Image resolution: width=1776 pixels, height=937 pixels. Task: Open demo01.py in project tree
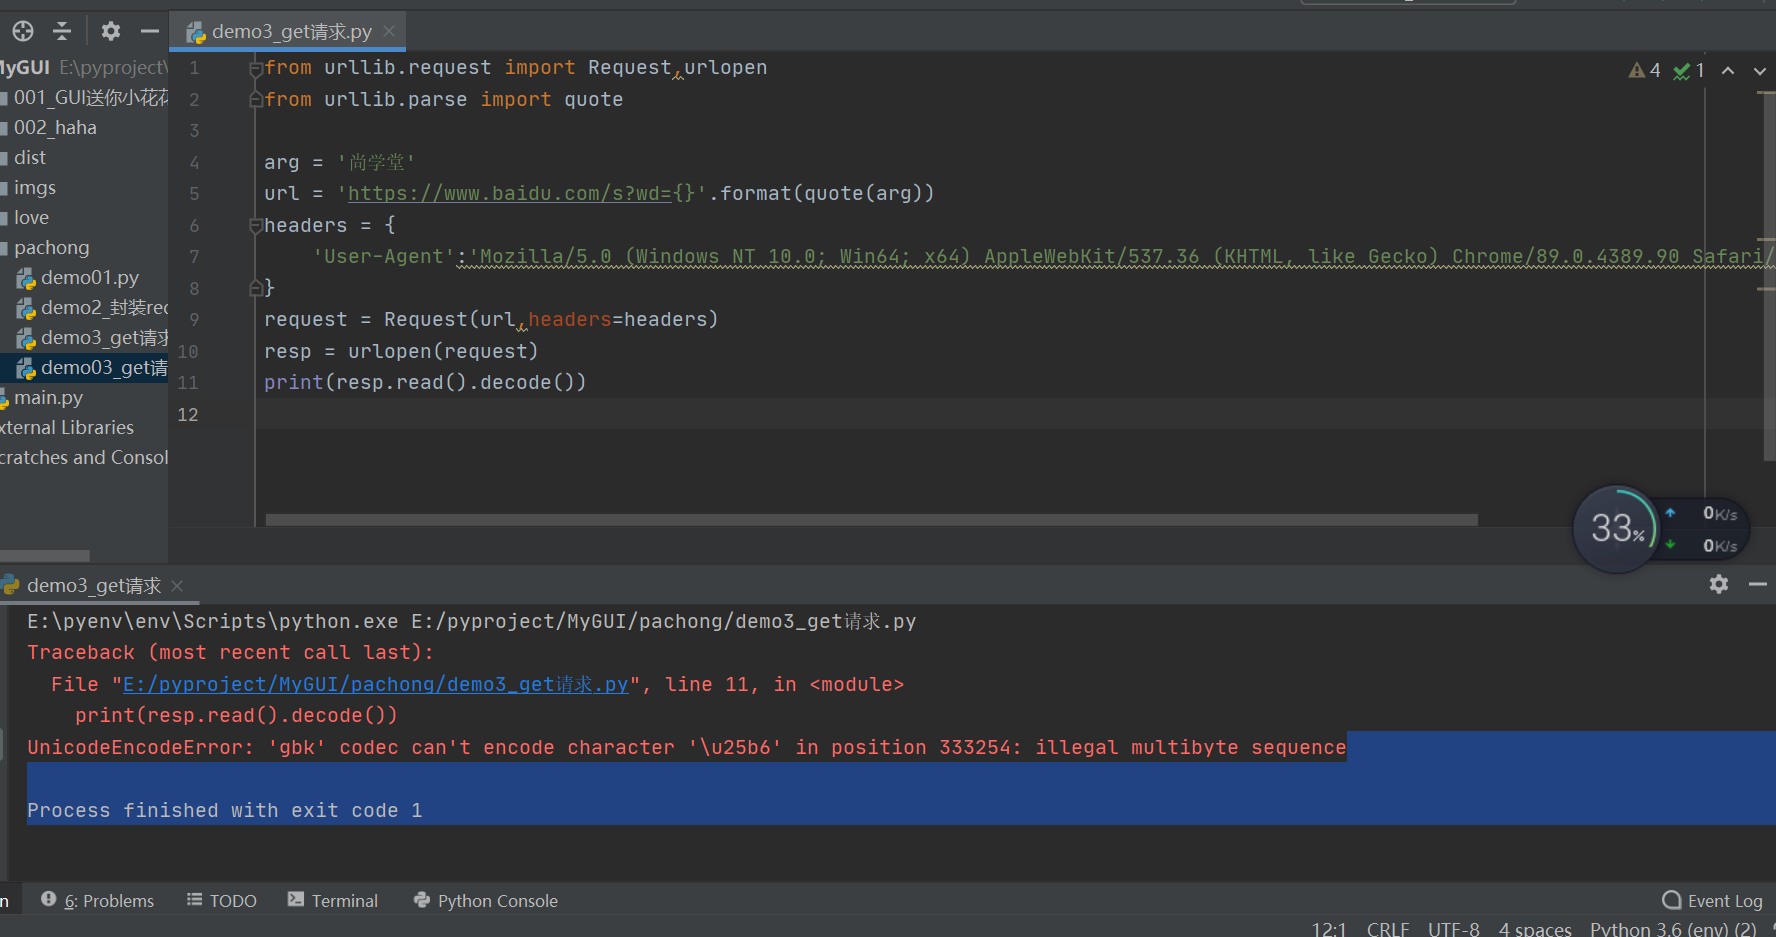[x=89, y=277]
